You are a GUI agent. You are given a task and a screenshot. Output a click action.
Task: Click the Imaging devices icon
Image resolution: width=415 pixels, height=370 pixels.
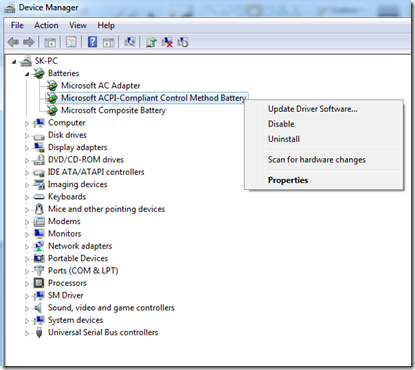click(x=39, y=184)
